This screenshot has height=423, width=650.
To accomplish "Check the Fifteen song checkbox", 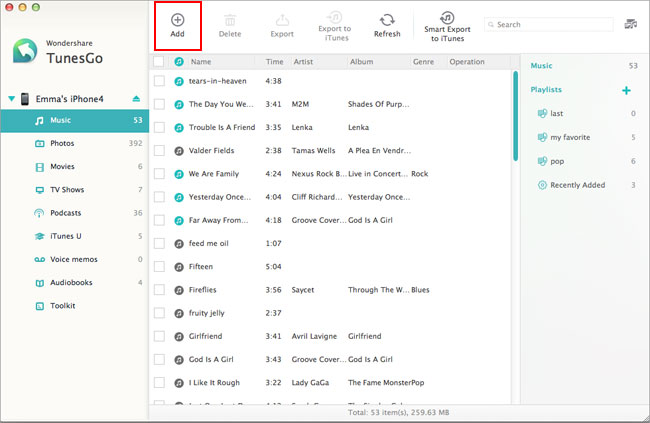I will [x=159, y=267].
